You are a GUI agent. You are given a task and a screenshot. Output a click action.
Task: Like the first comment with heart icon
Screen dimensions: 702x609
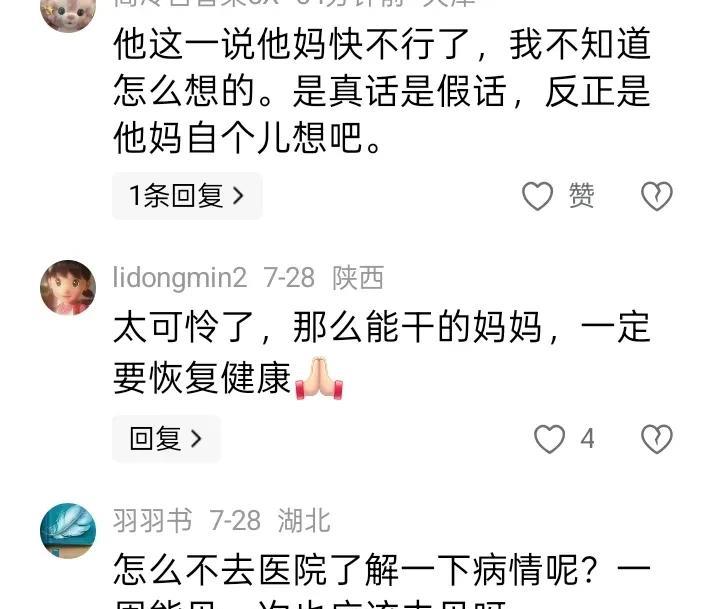click(x=537, y=196)
